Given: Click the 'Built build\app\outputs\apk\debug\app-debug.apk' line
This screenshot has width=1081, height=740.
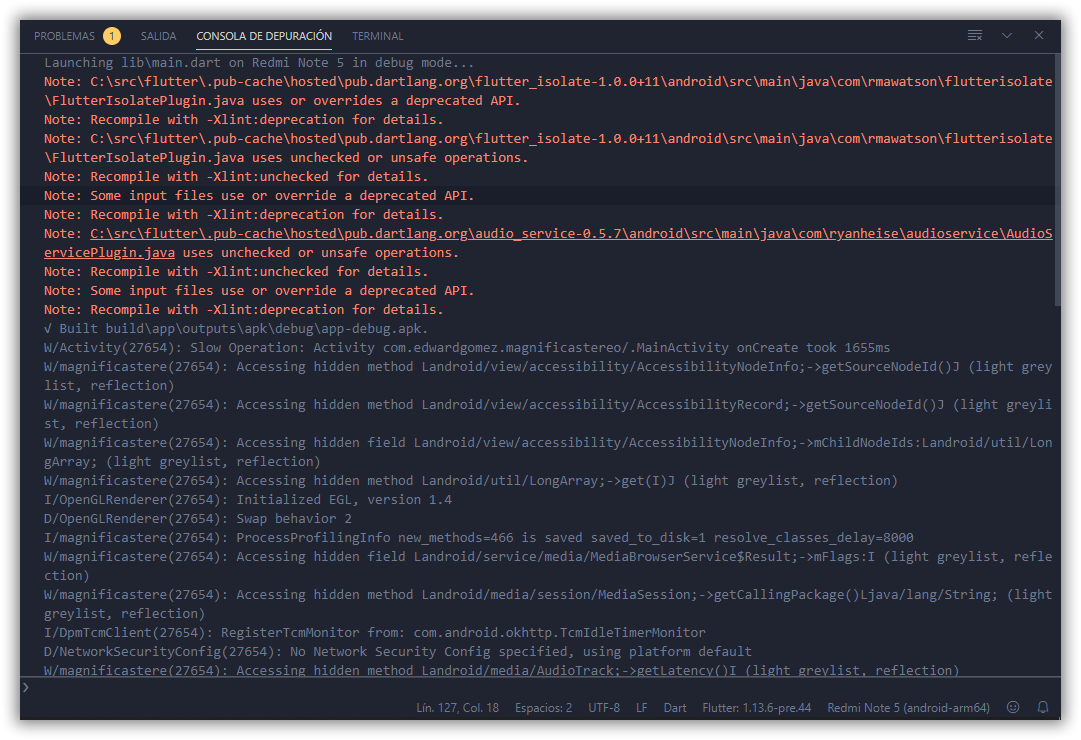Looking at the screenshot, I should (x=236, y=329).
